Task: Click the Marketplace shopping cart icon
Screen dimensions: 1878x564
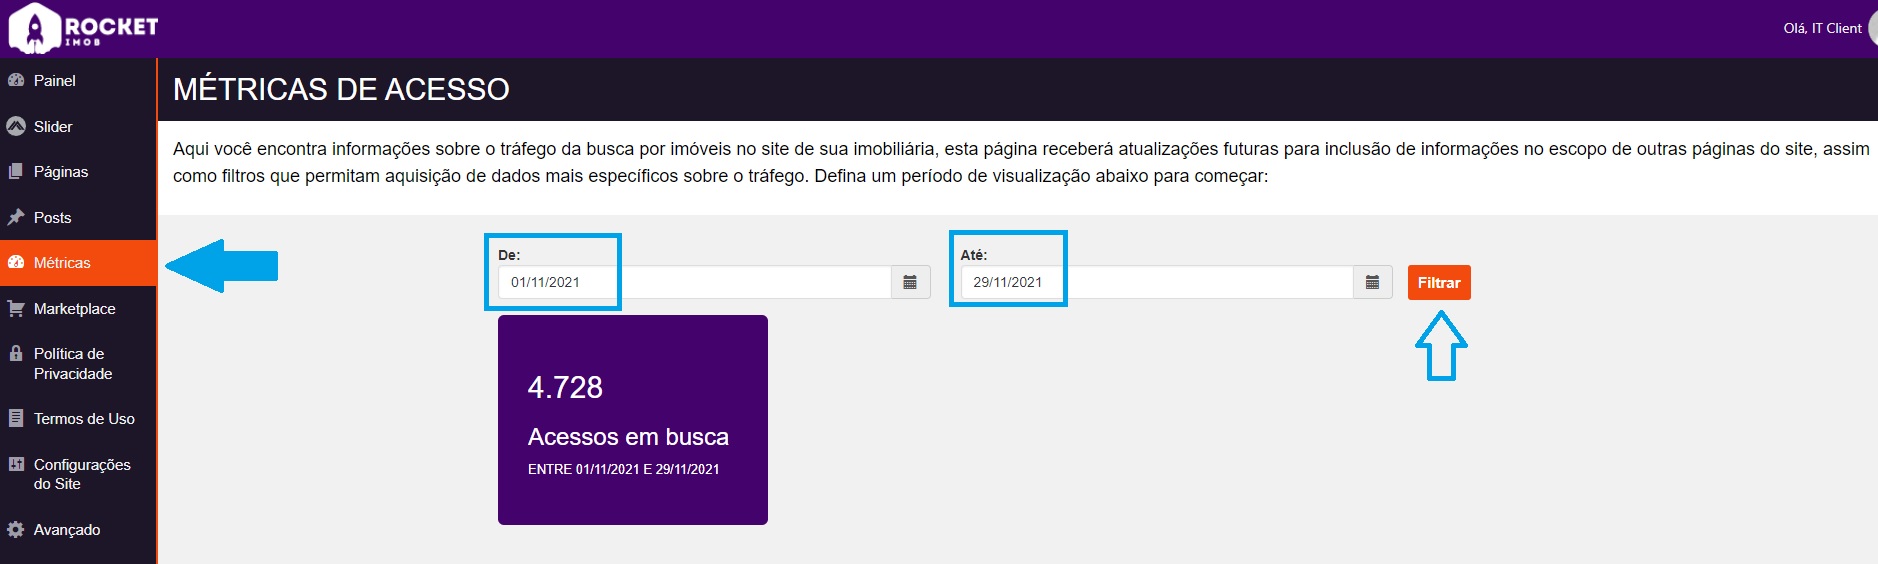Action: 16,308
